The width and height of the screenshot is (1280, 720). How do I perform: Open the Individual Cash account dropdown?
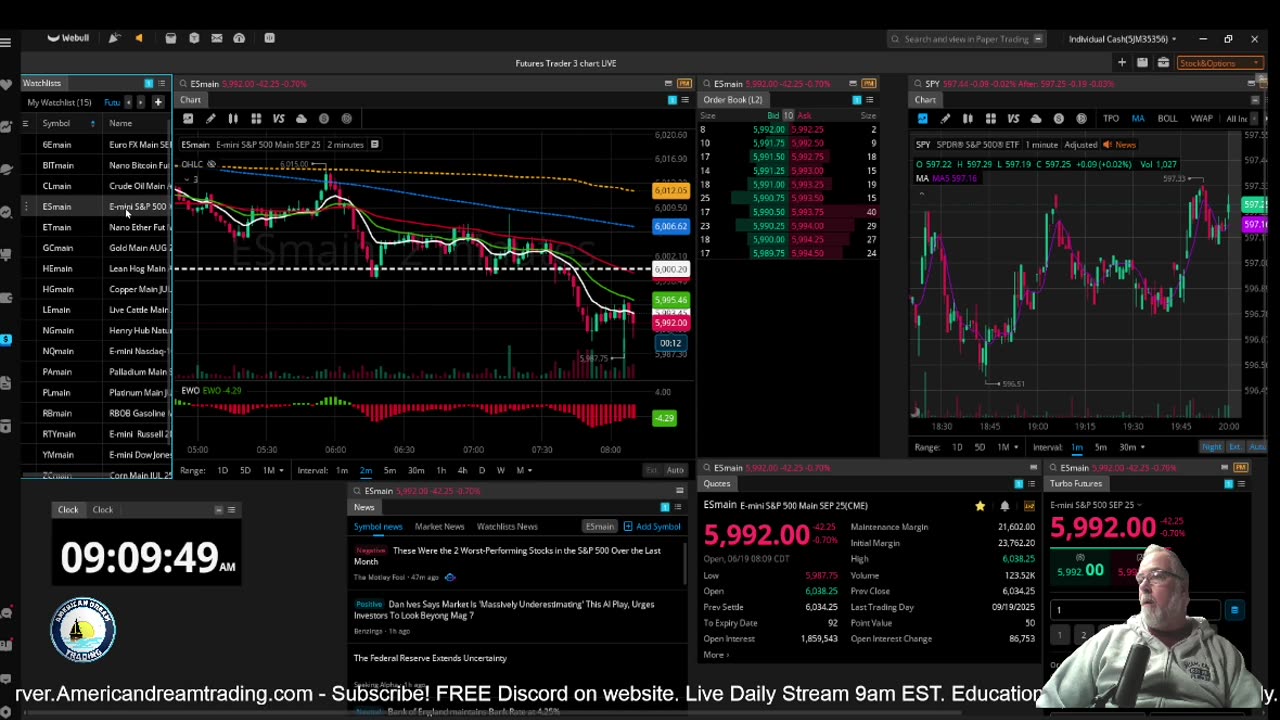pyautogui.click(x=1123, y=39)
